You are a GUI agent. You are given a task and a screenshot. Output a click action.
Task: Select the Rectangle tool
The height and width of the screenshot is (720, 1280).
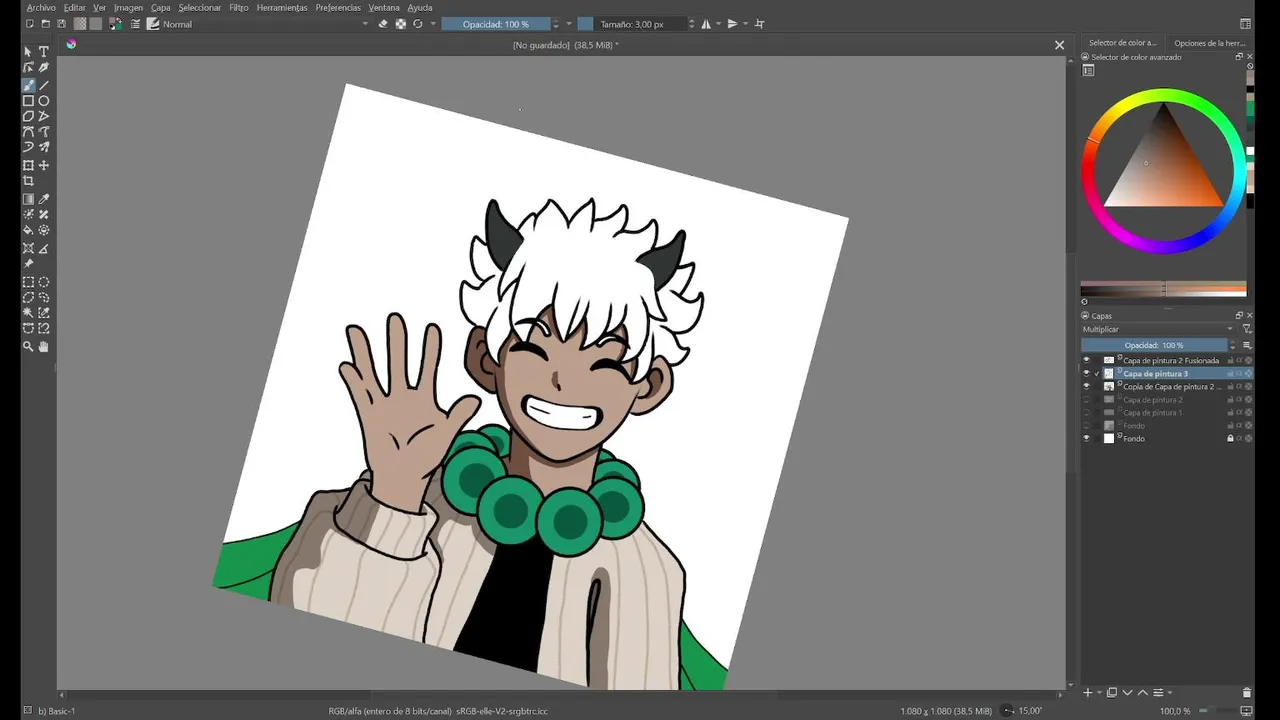click(x=28, y=101)
